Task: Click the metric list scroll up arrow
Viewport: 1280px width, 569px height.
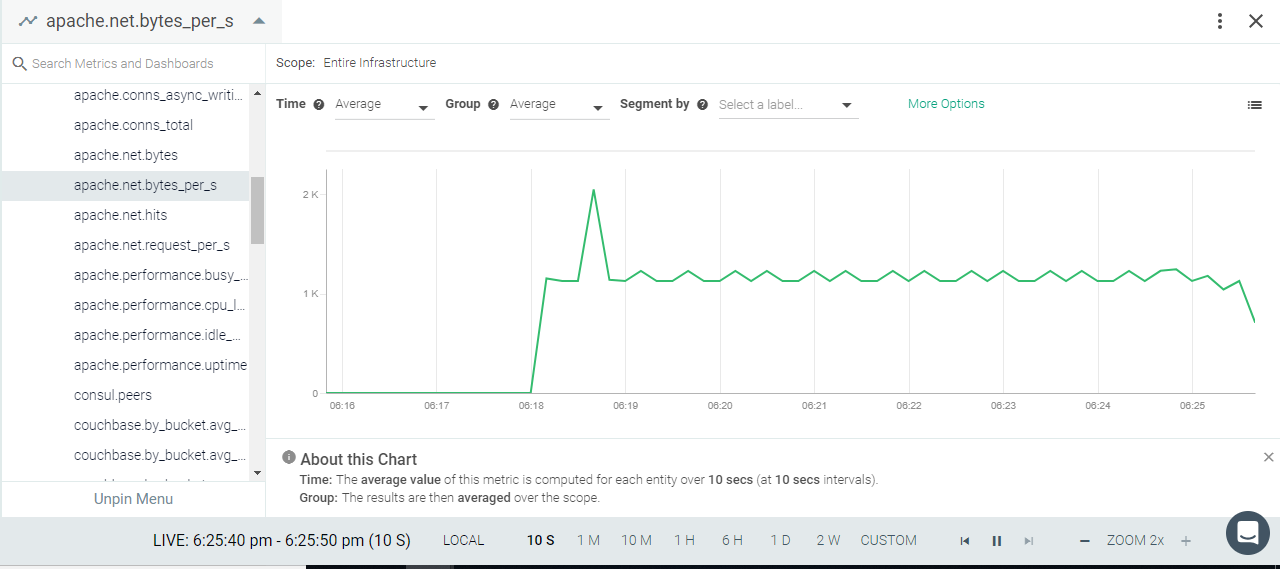Action: coord(257,94)
